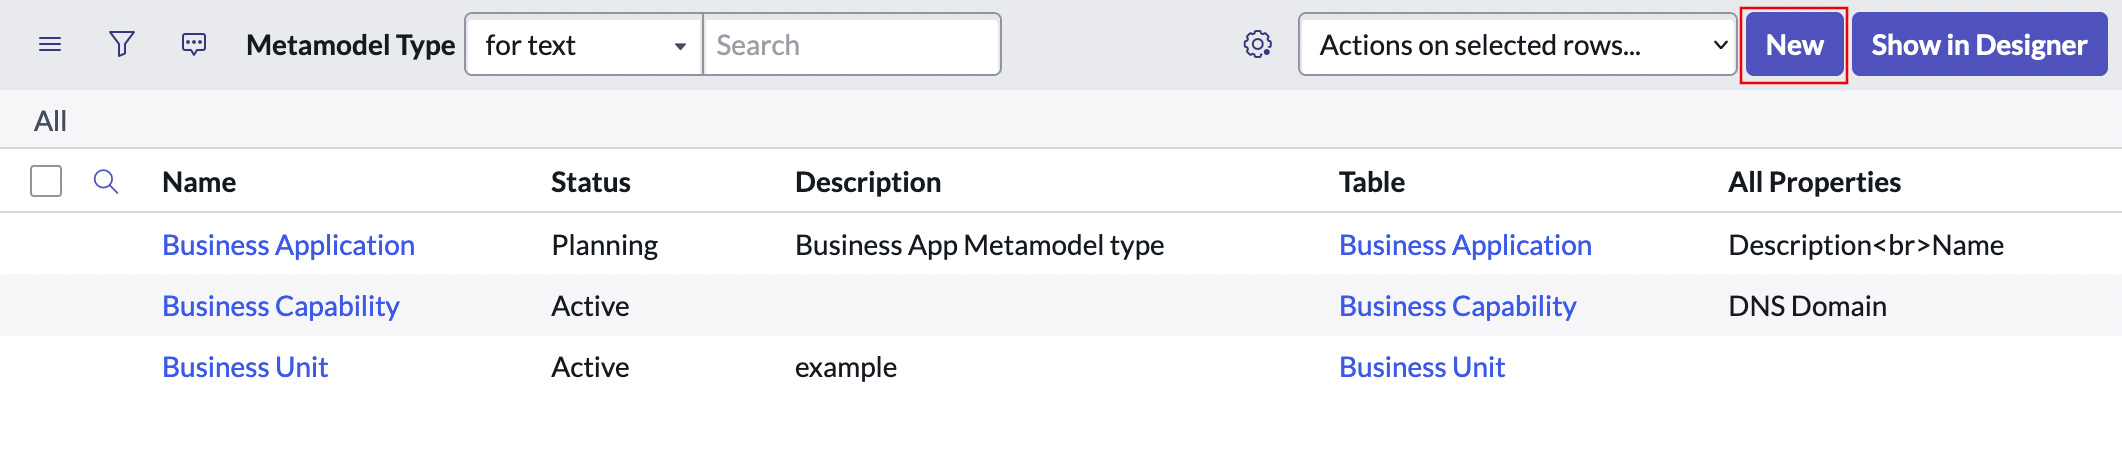The height and width of the screenshot is (454, 2122).
Task: Sort by the Status column header
Action: click(x=590, y=182)
